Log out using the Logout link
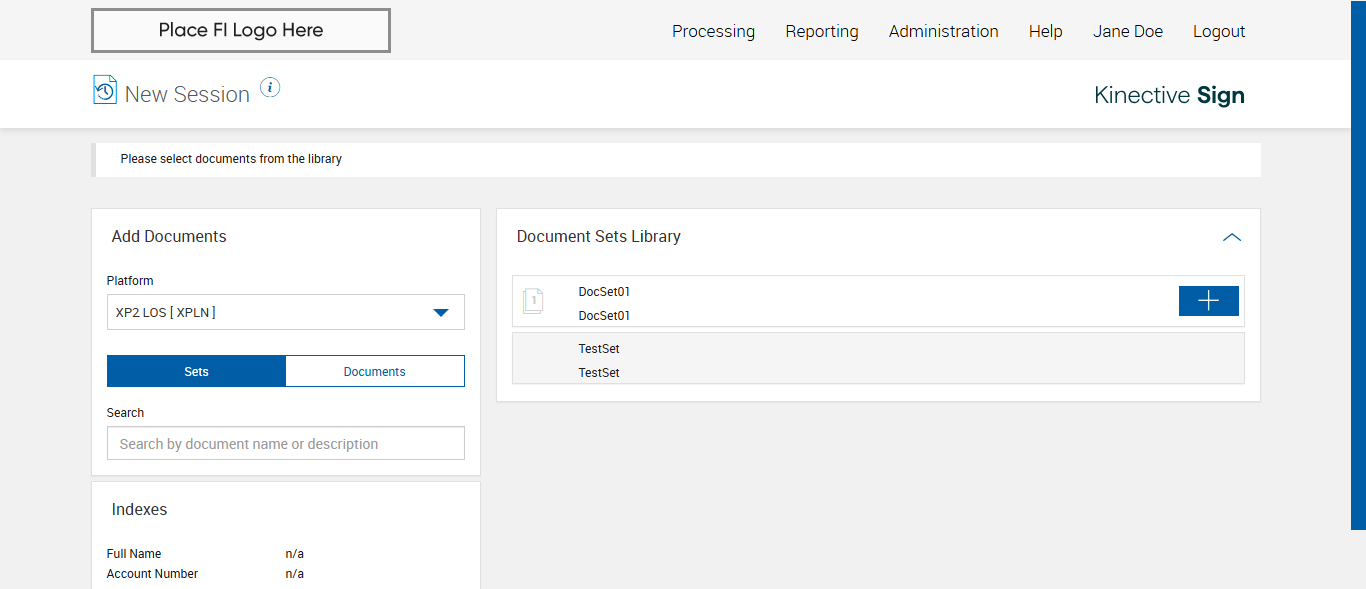 [x=1219, y=31]
